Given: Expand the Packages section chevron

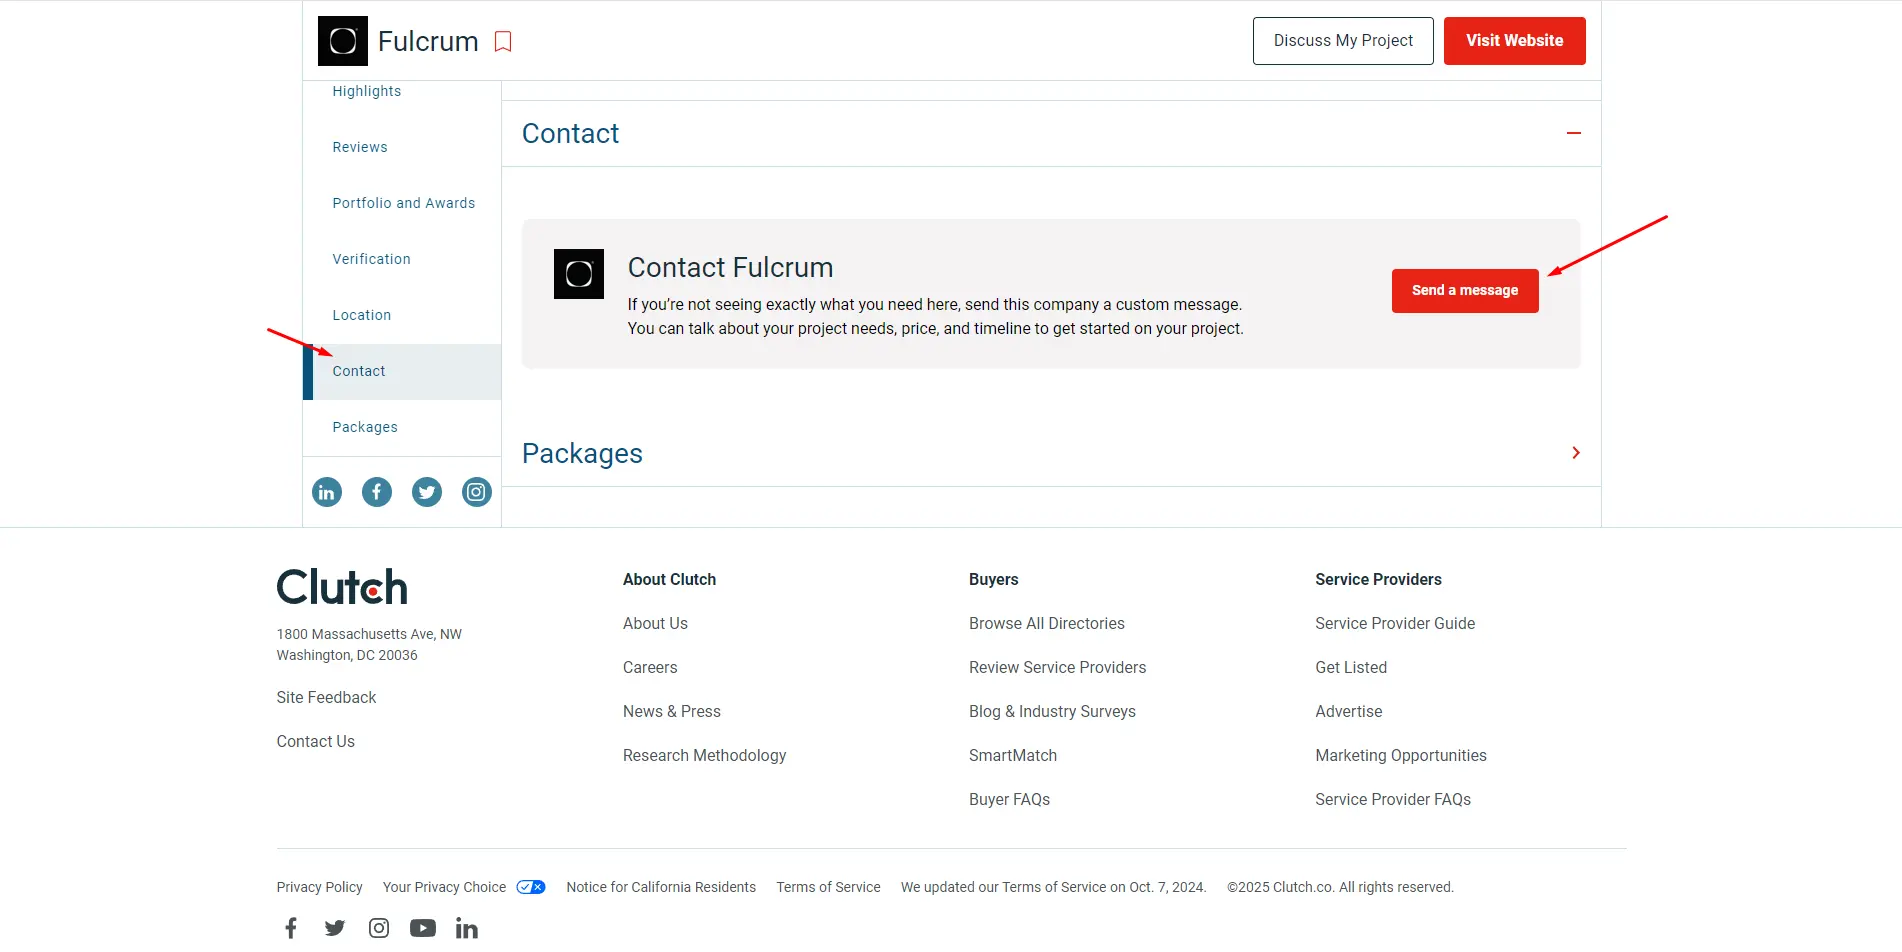Looking at the screenshot, I should pos(1576,453).
